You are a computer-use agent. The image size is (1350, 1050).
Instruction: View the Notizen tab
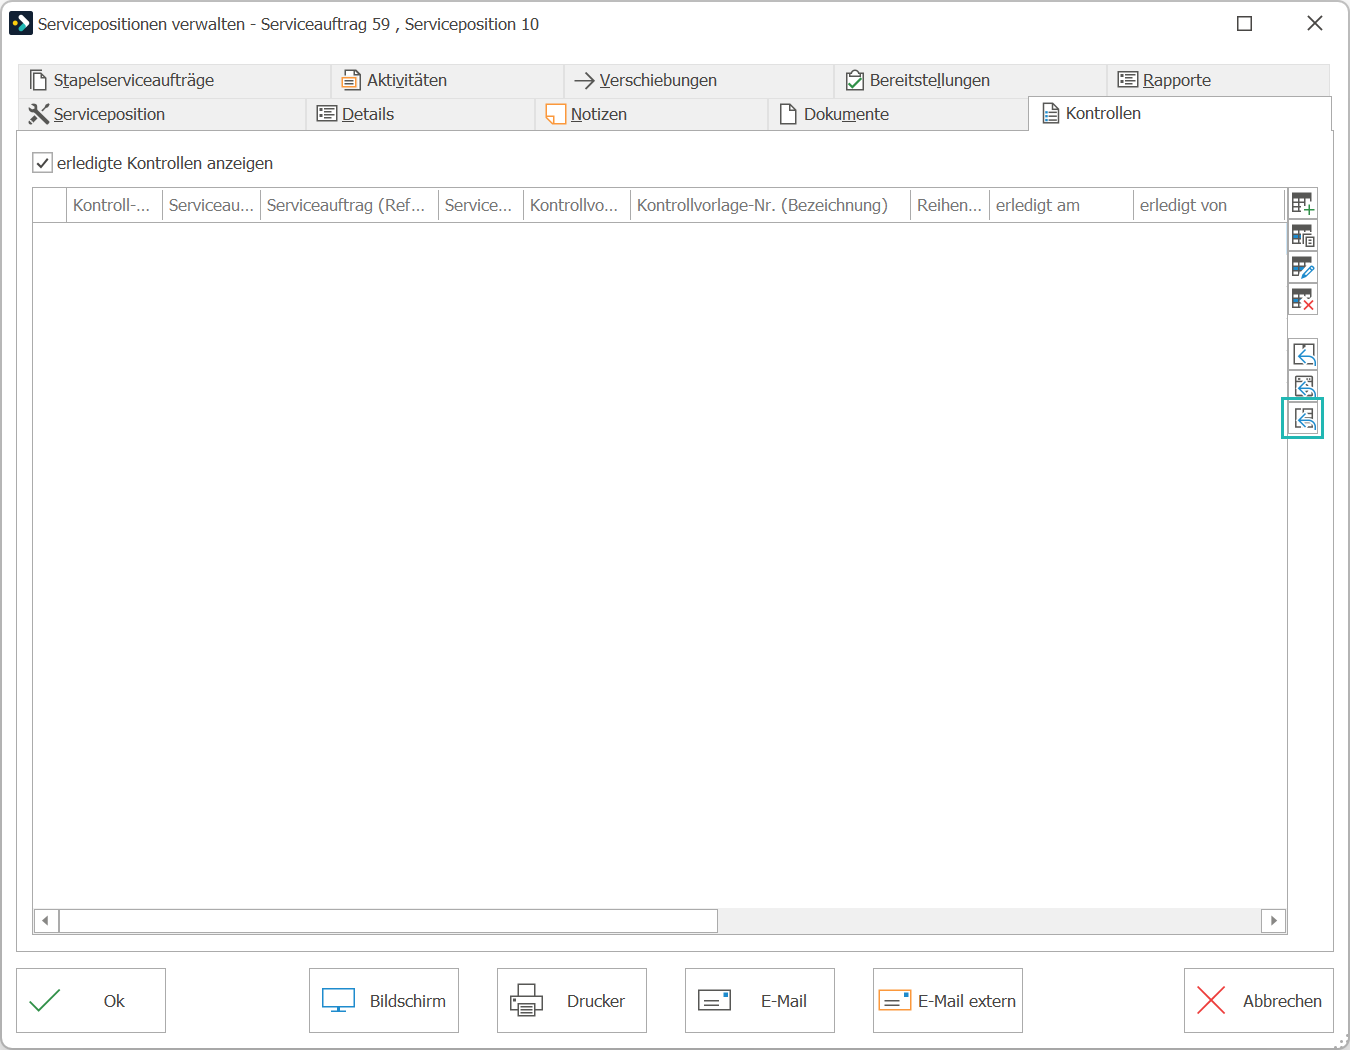pyautogui.click(x=651, y=114)
